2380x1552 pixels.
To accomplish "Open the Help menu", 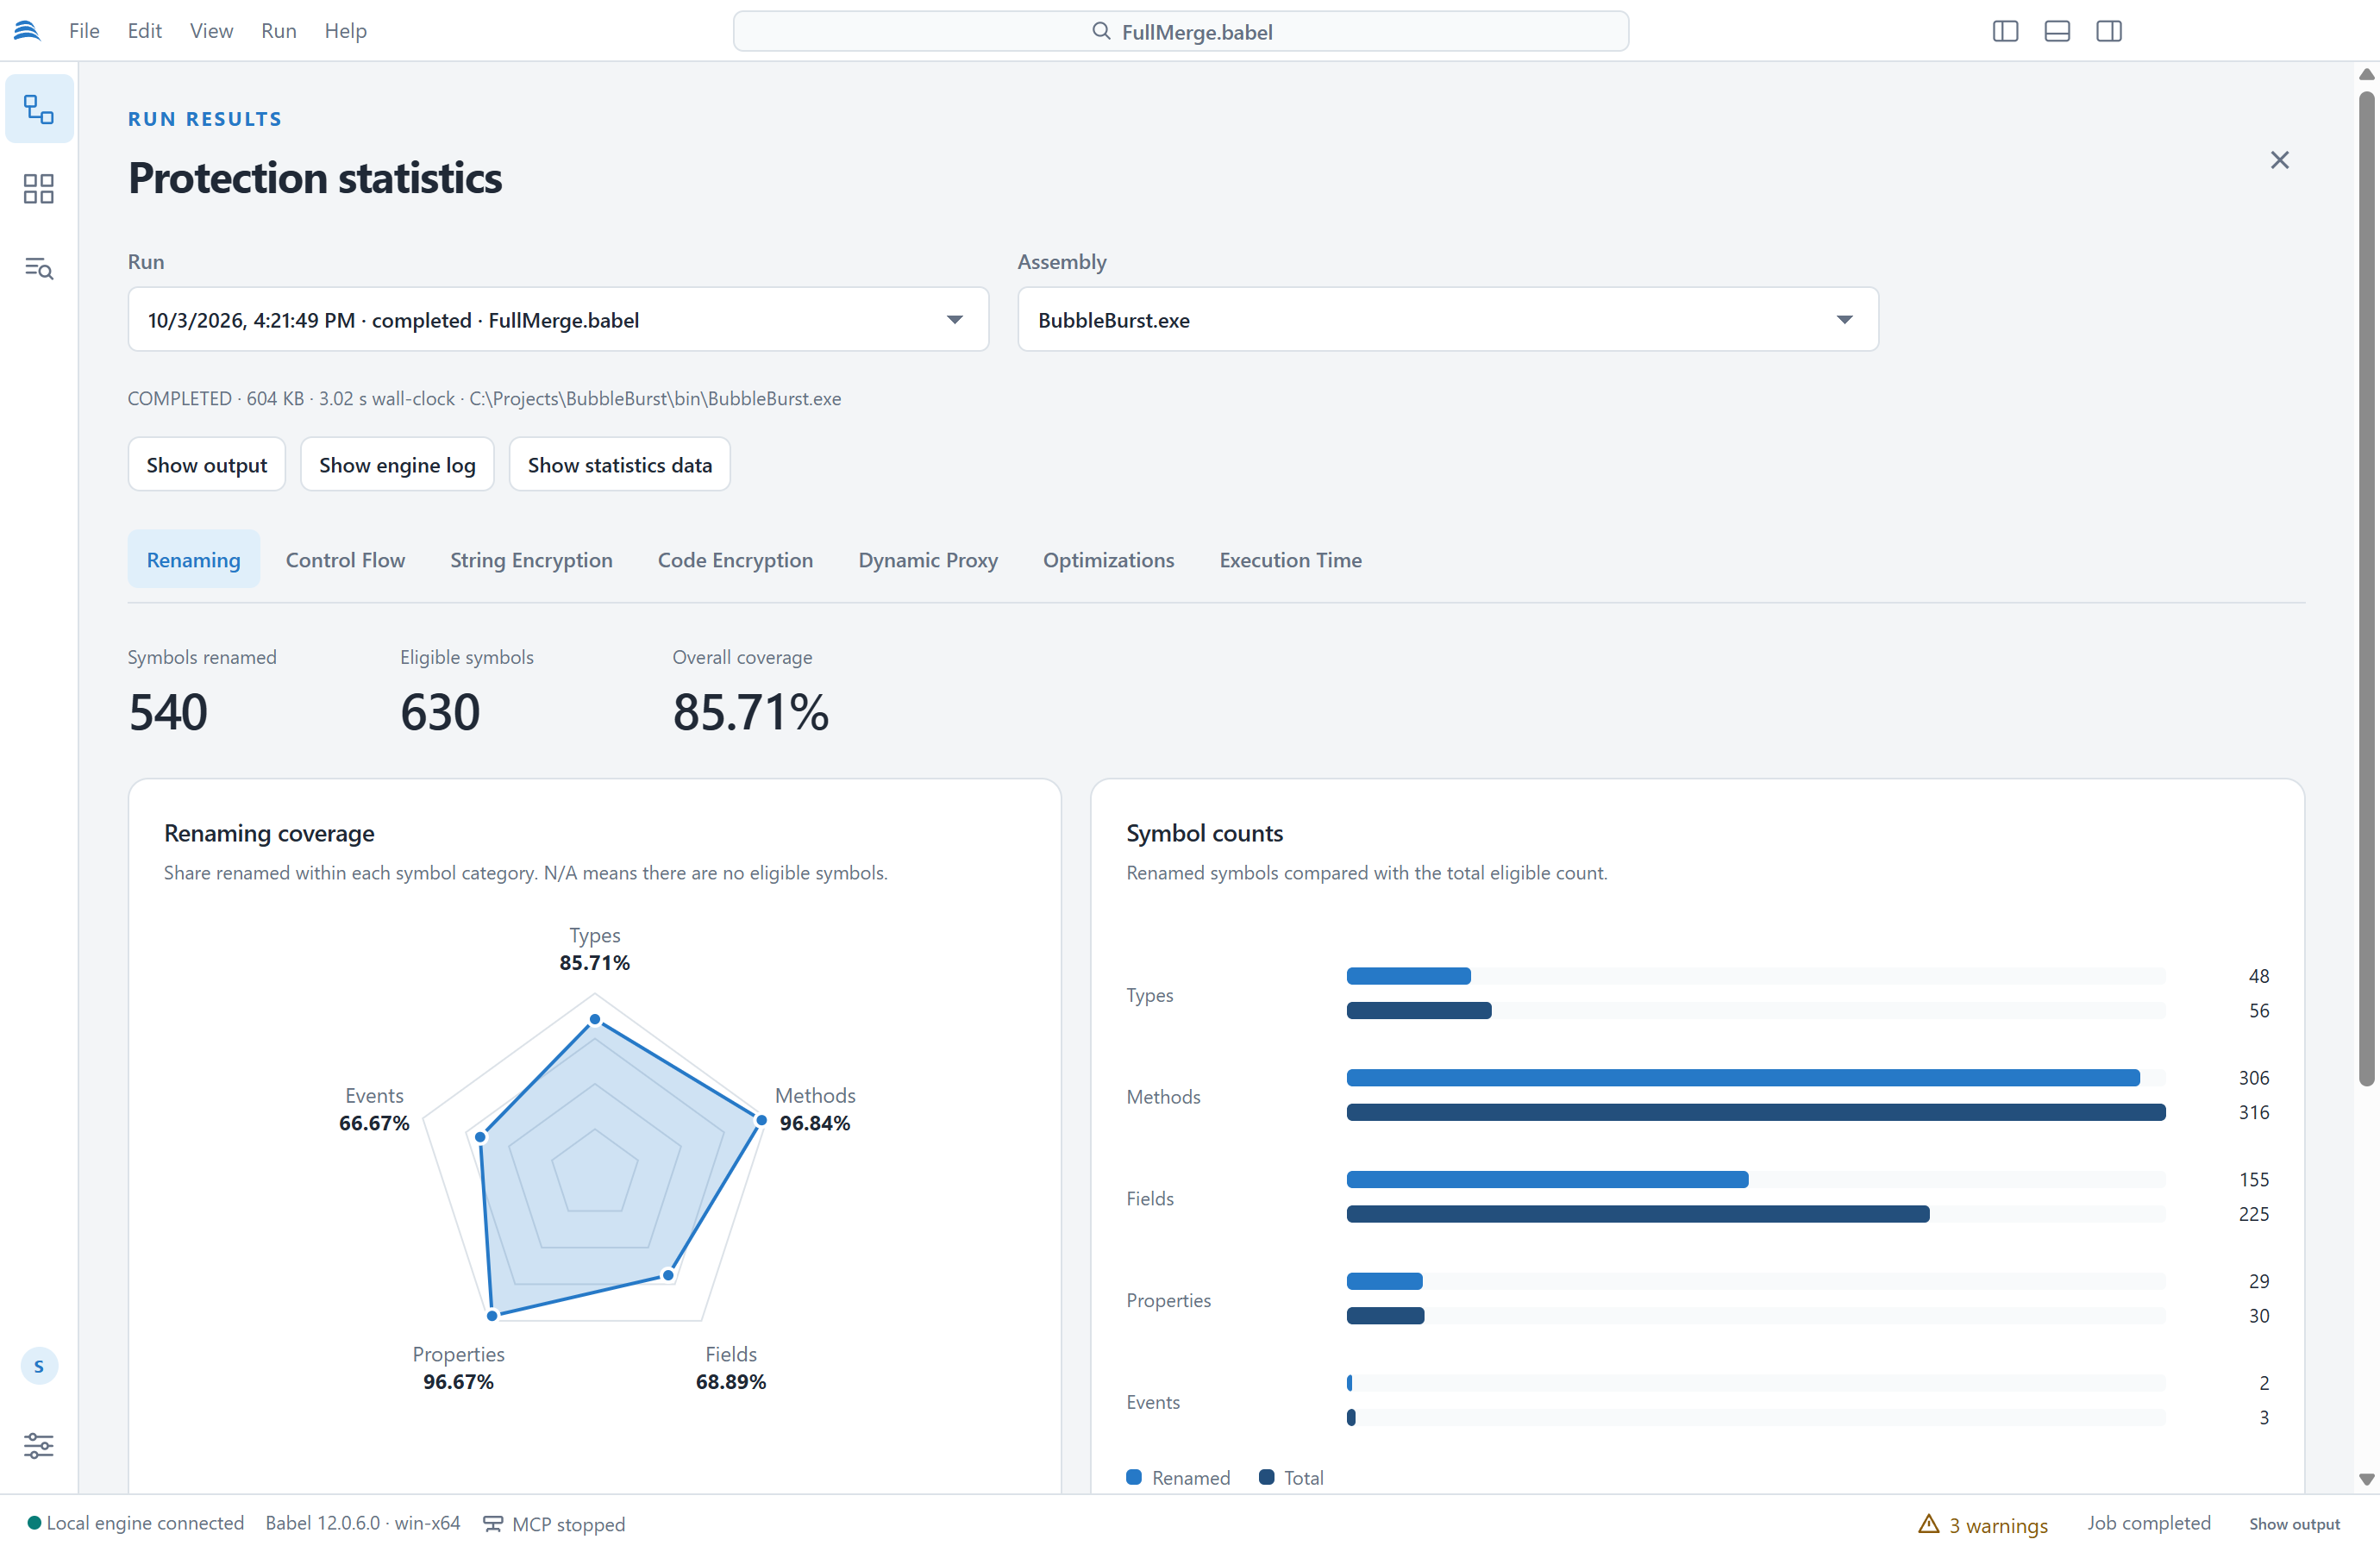I will tap(345, 31).
